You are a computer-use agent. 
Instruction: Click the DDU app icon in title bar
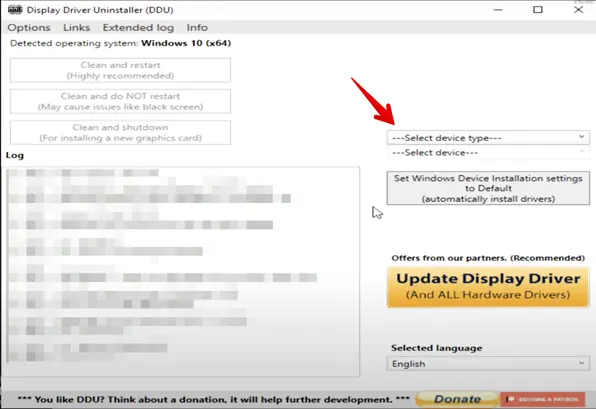[15, 10]
